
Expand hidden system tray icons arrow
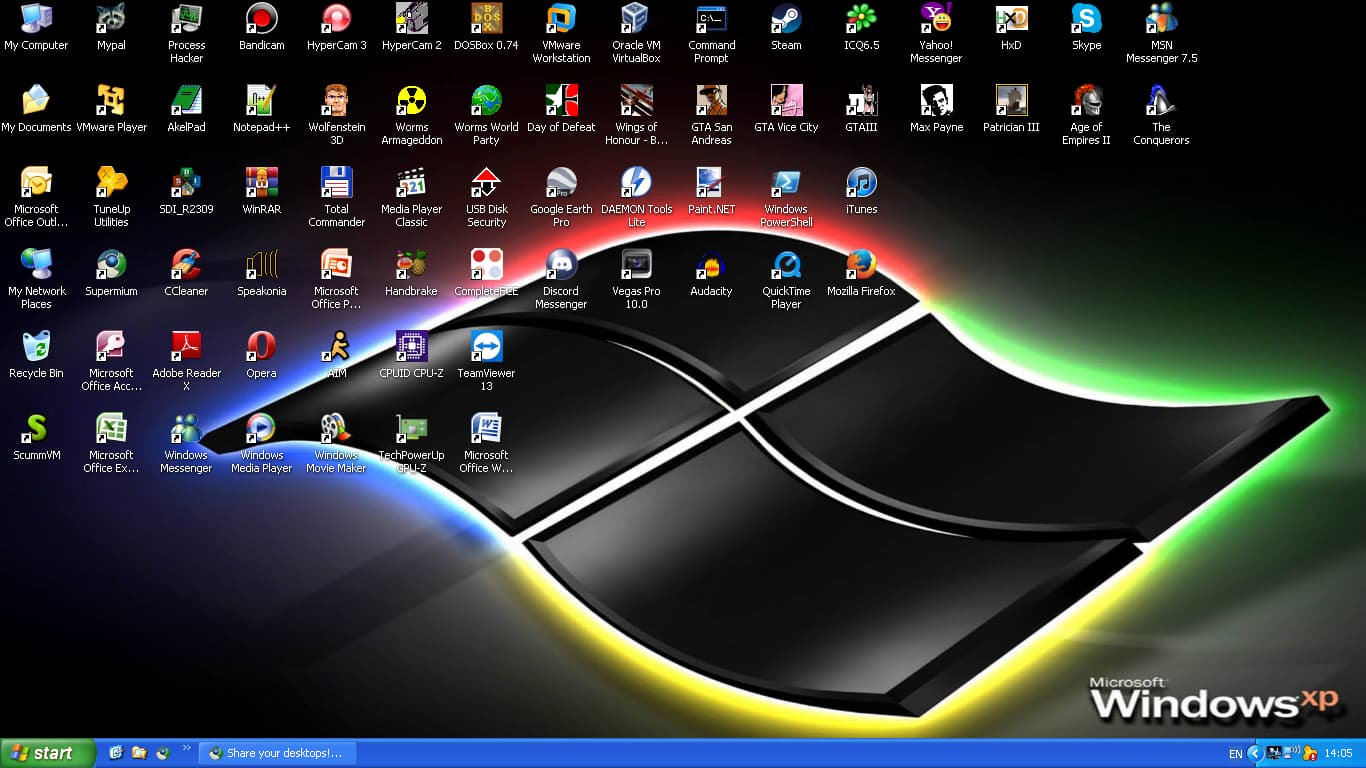coord(1254,753)
